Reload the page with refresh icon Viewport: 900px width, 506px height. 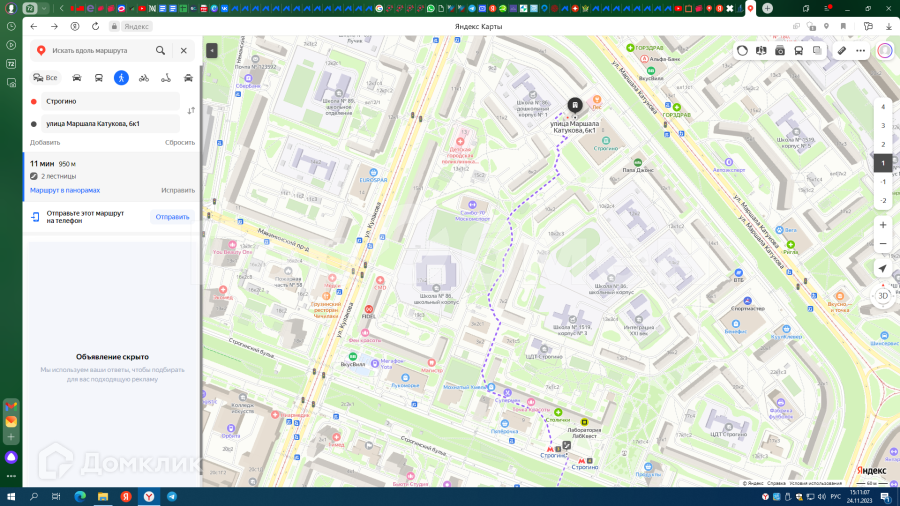point(95,26)
